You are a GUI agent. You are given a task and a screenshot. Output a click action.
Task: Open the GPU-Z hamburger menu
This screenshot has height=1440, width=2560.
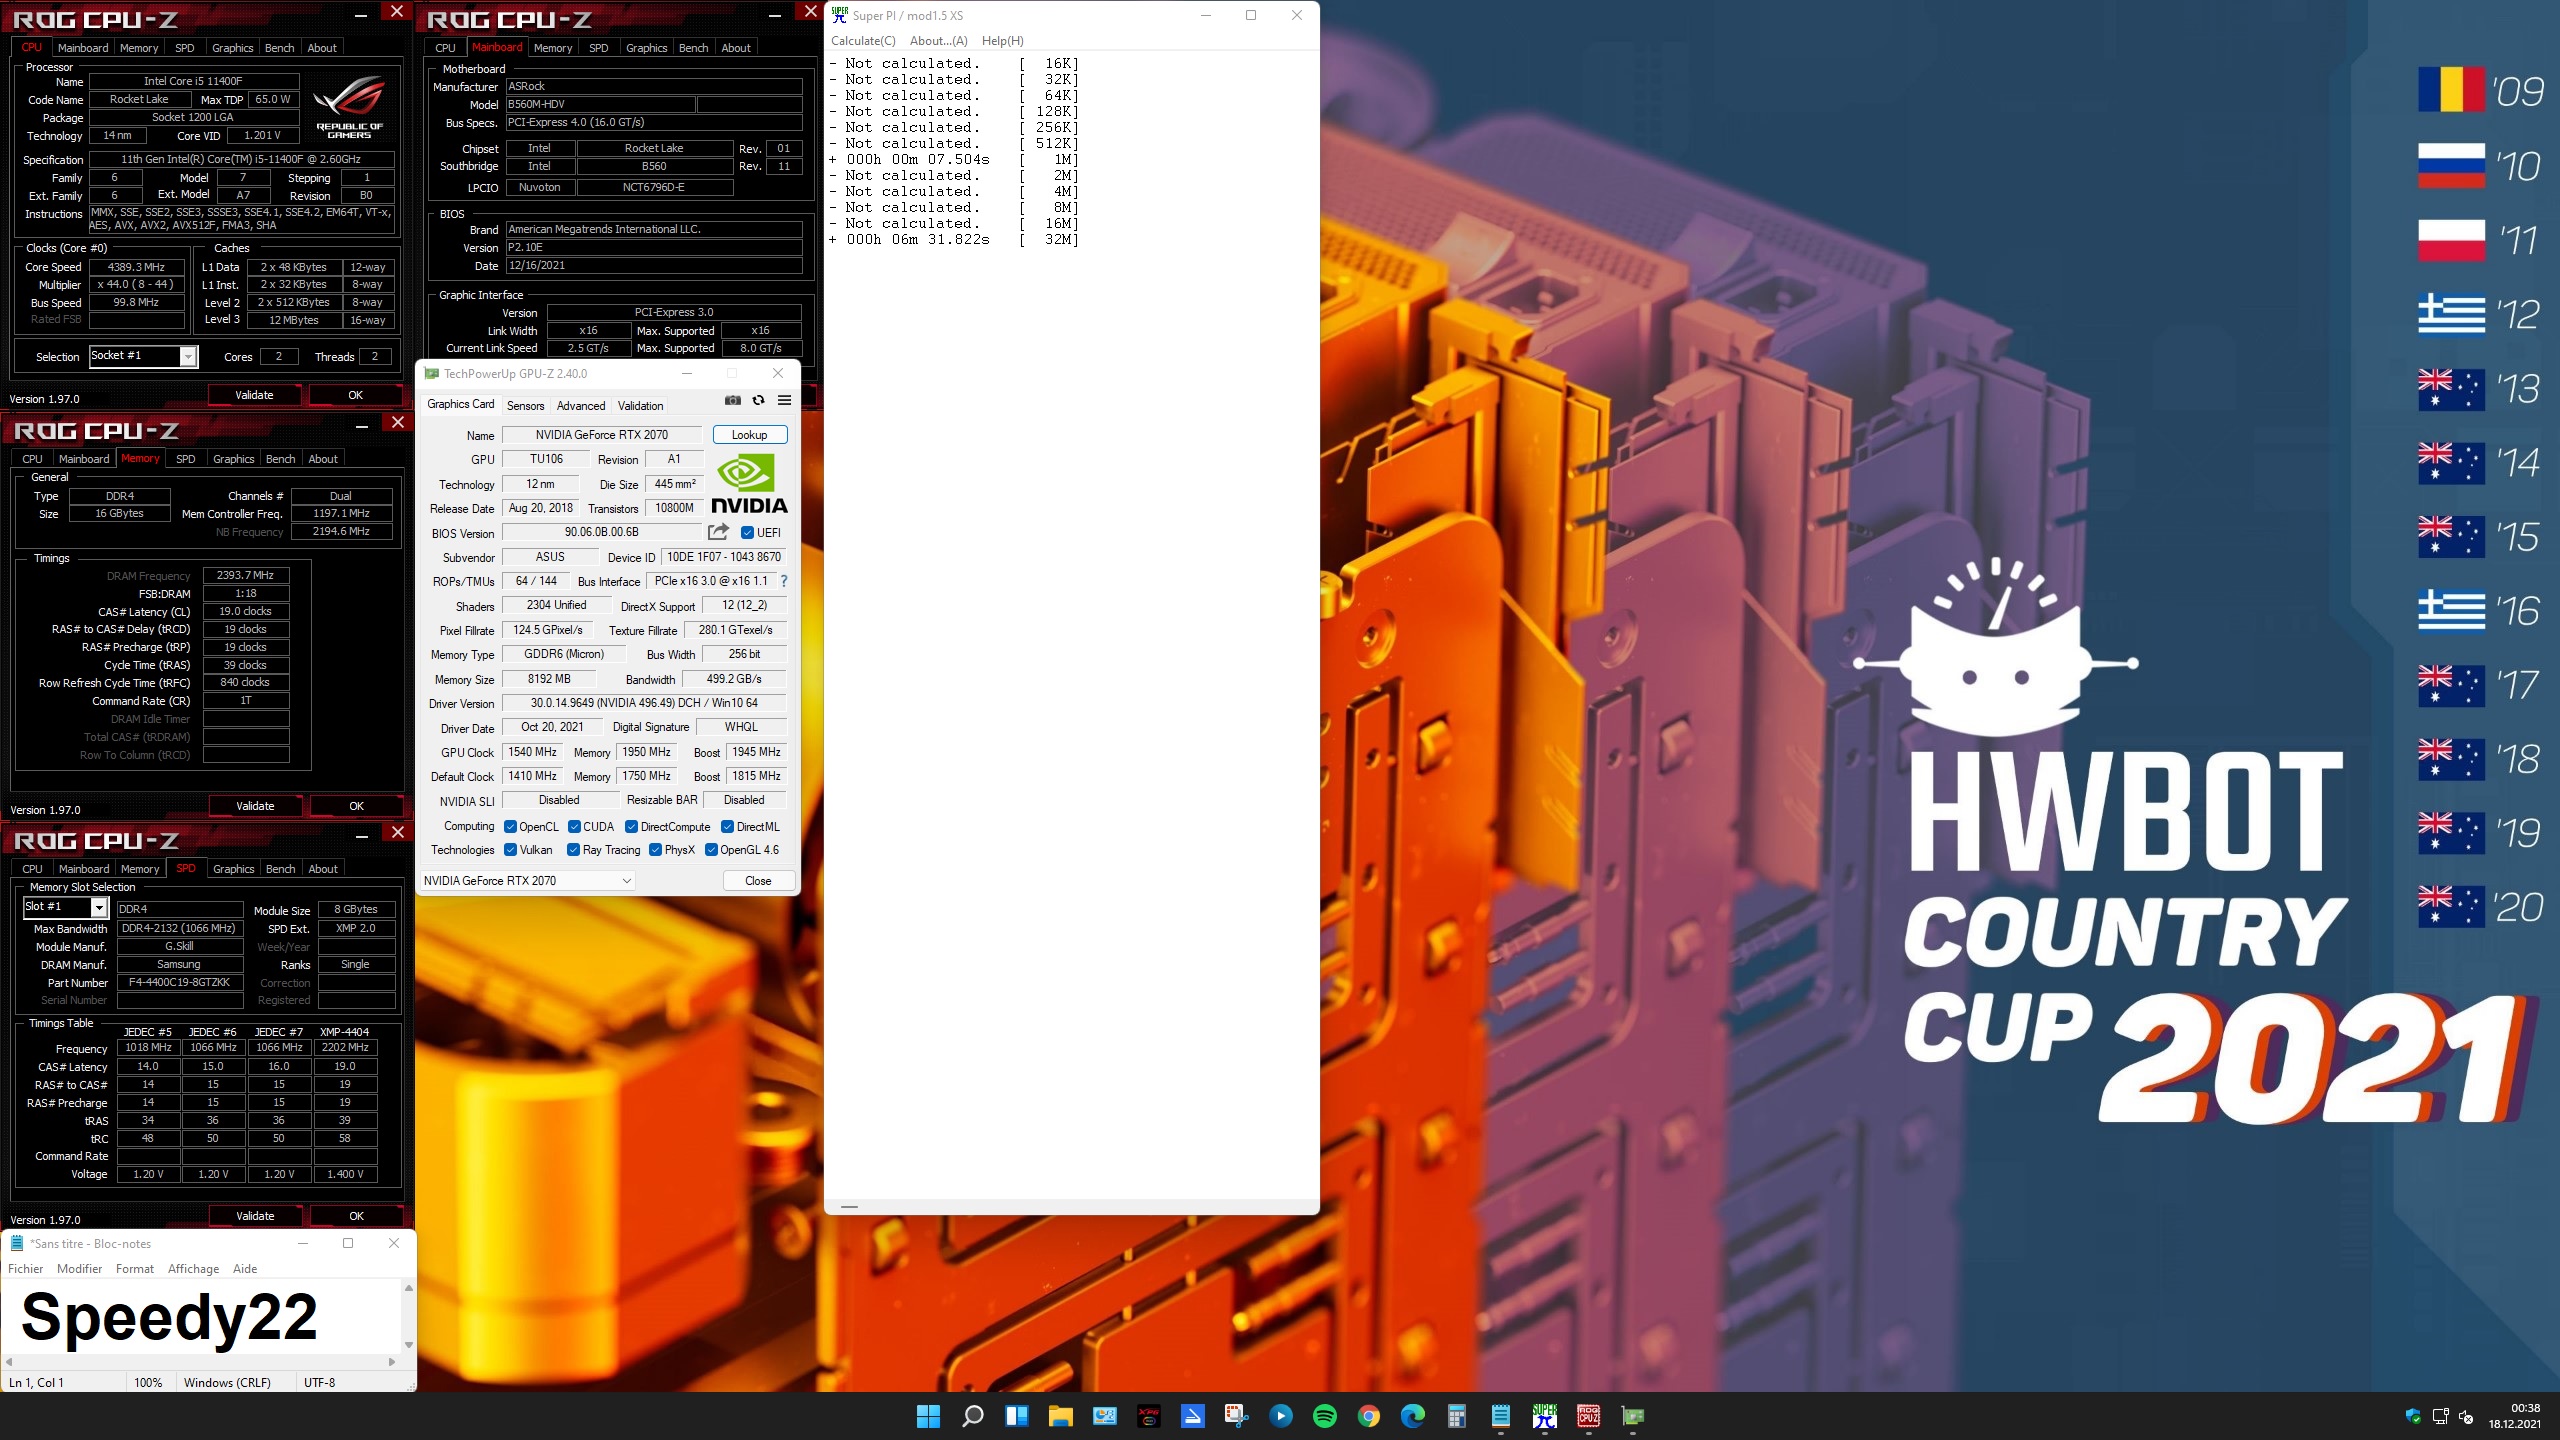coord(785,401)
